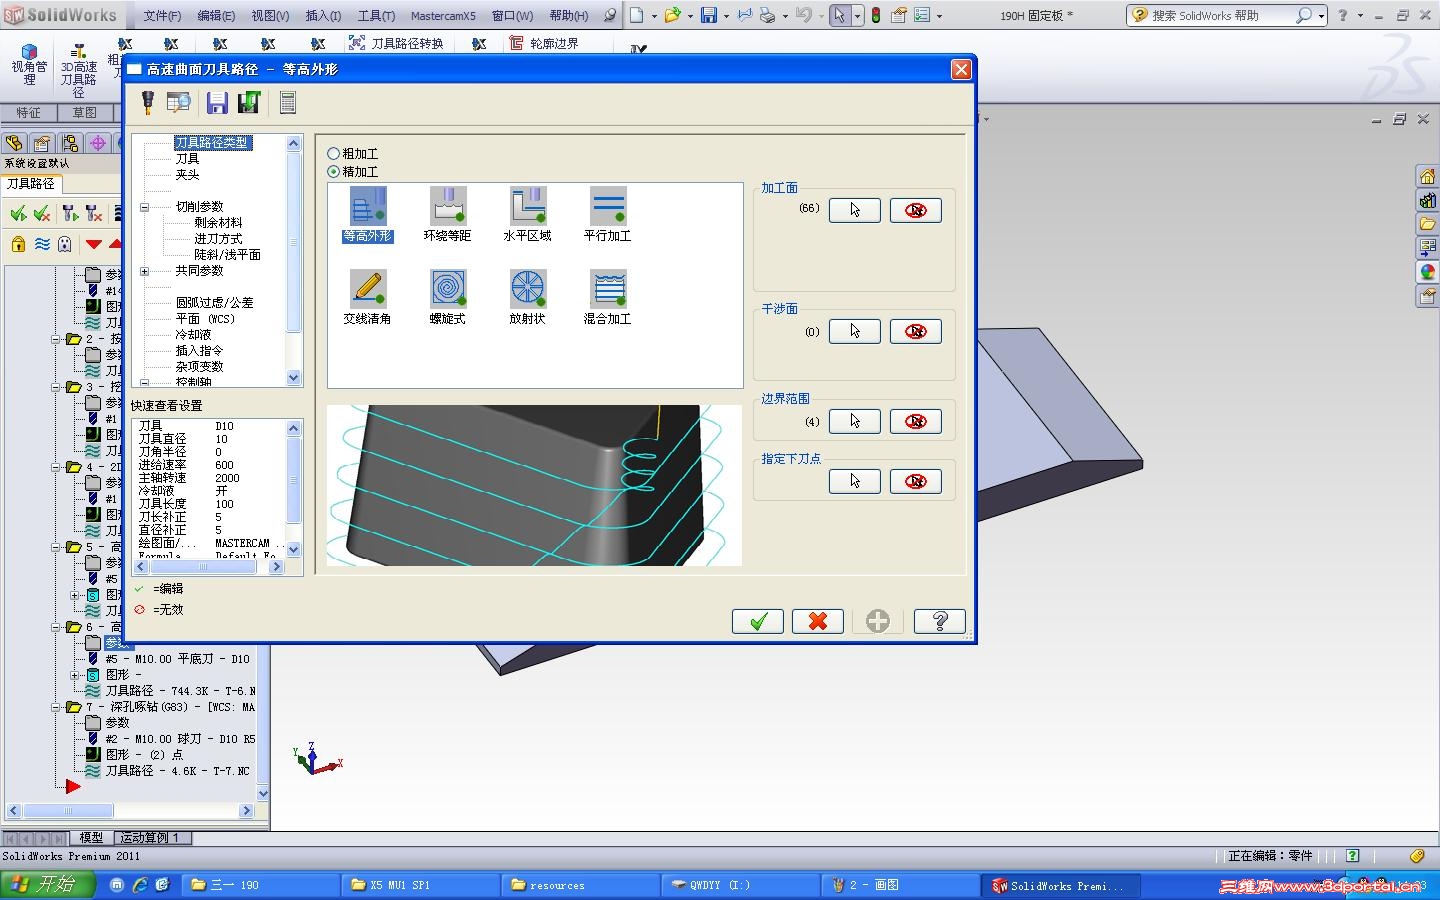Open the calculator icon in dialog toolbar

(287, 102)
